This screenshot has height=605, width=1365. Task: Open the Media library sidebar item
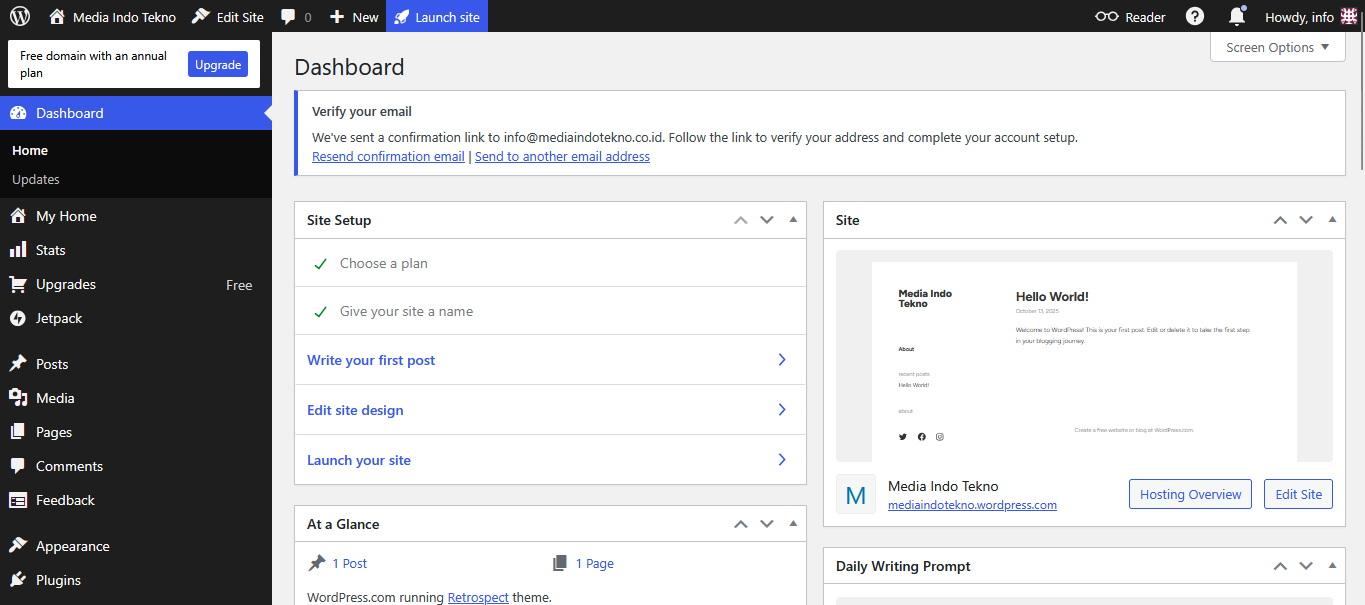55,398
